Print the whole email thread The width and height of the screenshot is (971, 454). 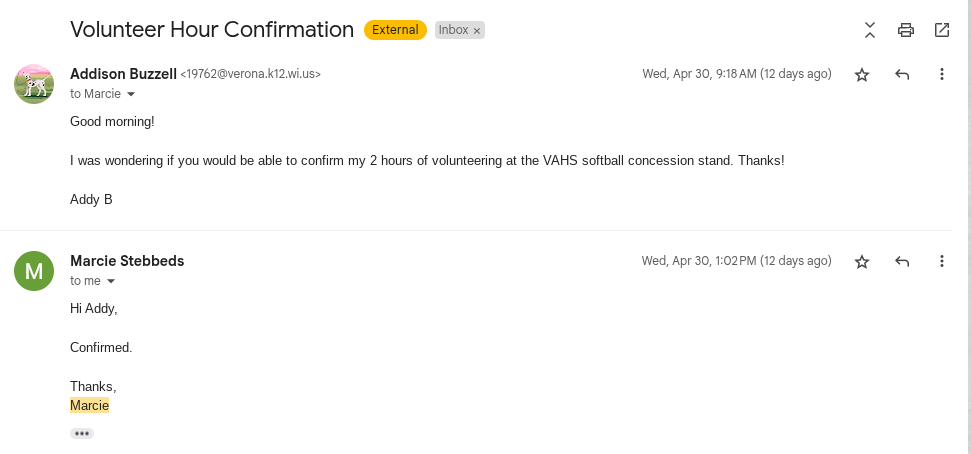click(x=906, y=30)
